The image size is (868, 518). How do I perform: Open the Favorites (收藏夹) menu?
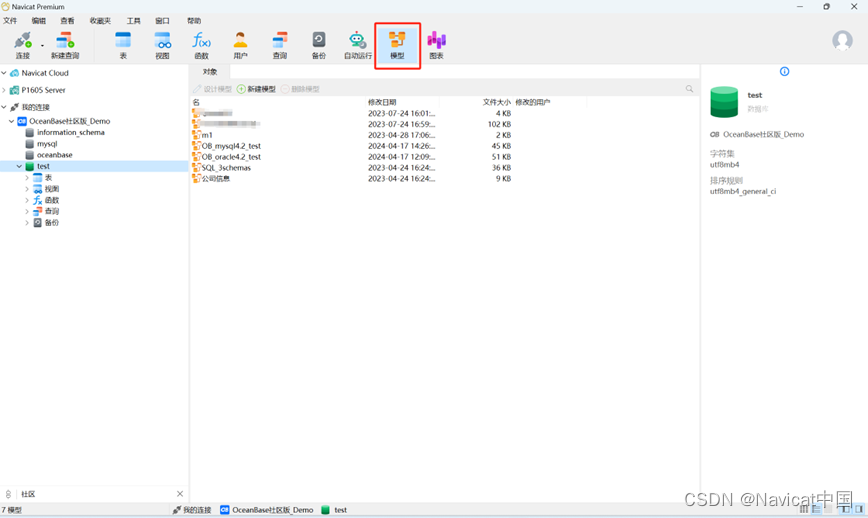coord(100,21)
